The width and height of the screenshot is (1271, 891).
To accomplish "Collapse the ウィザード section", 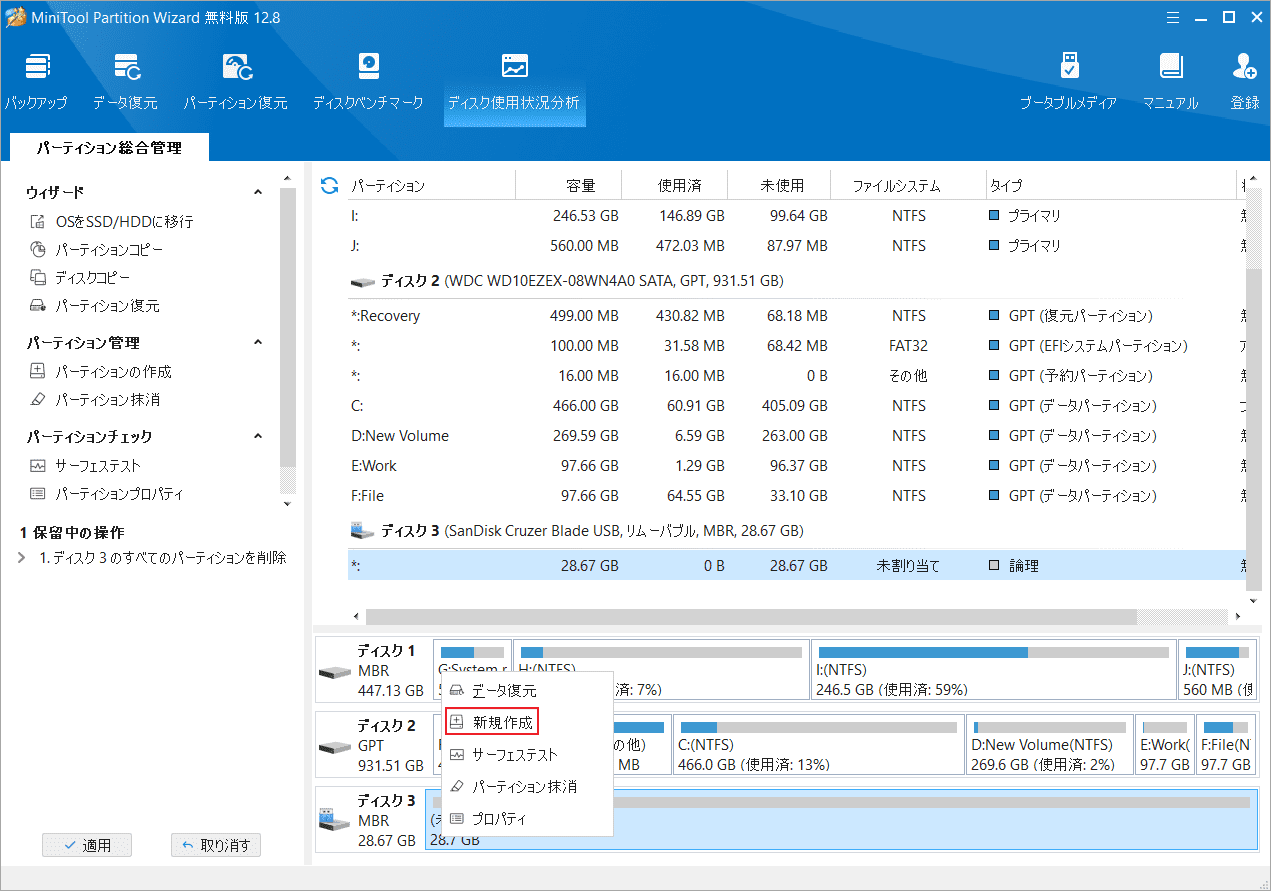I will tap(258, 191).
